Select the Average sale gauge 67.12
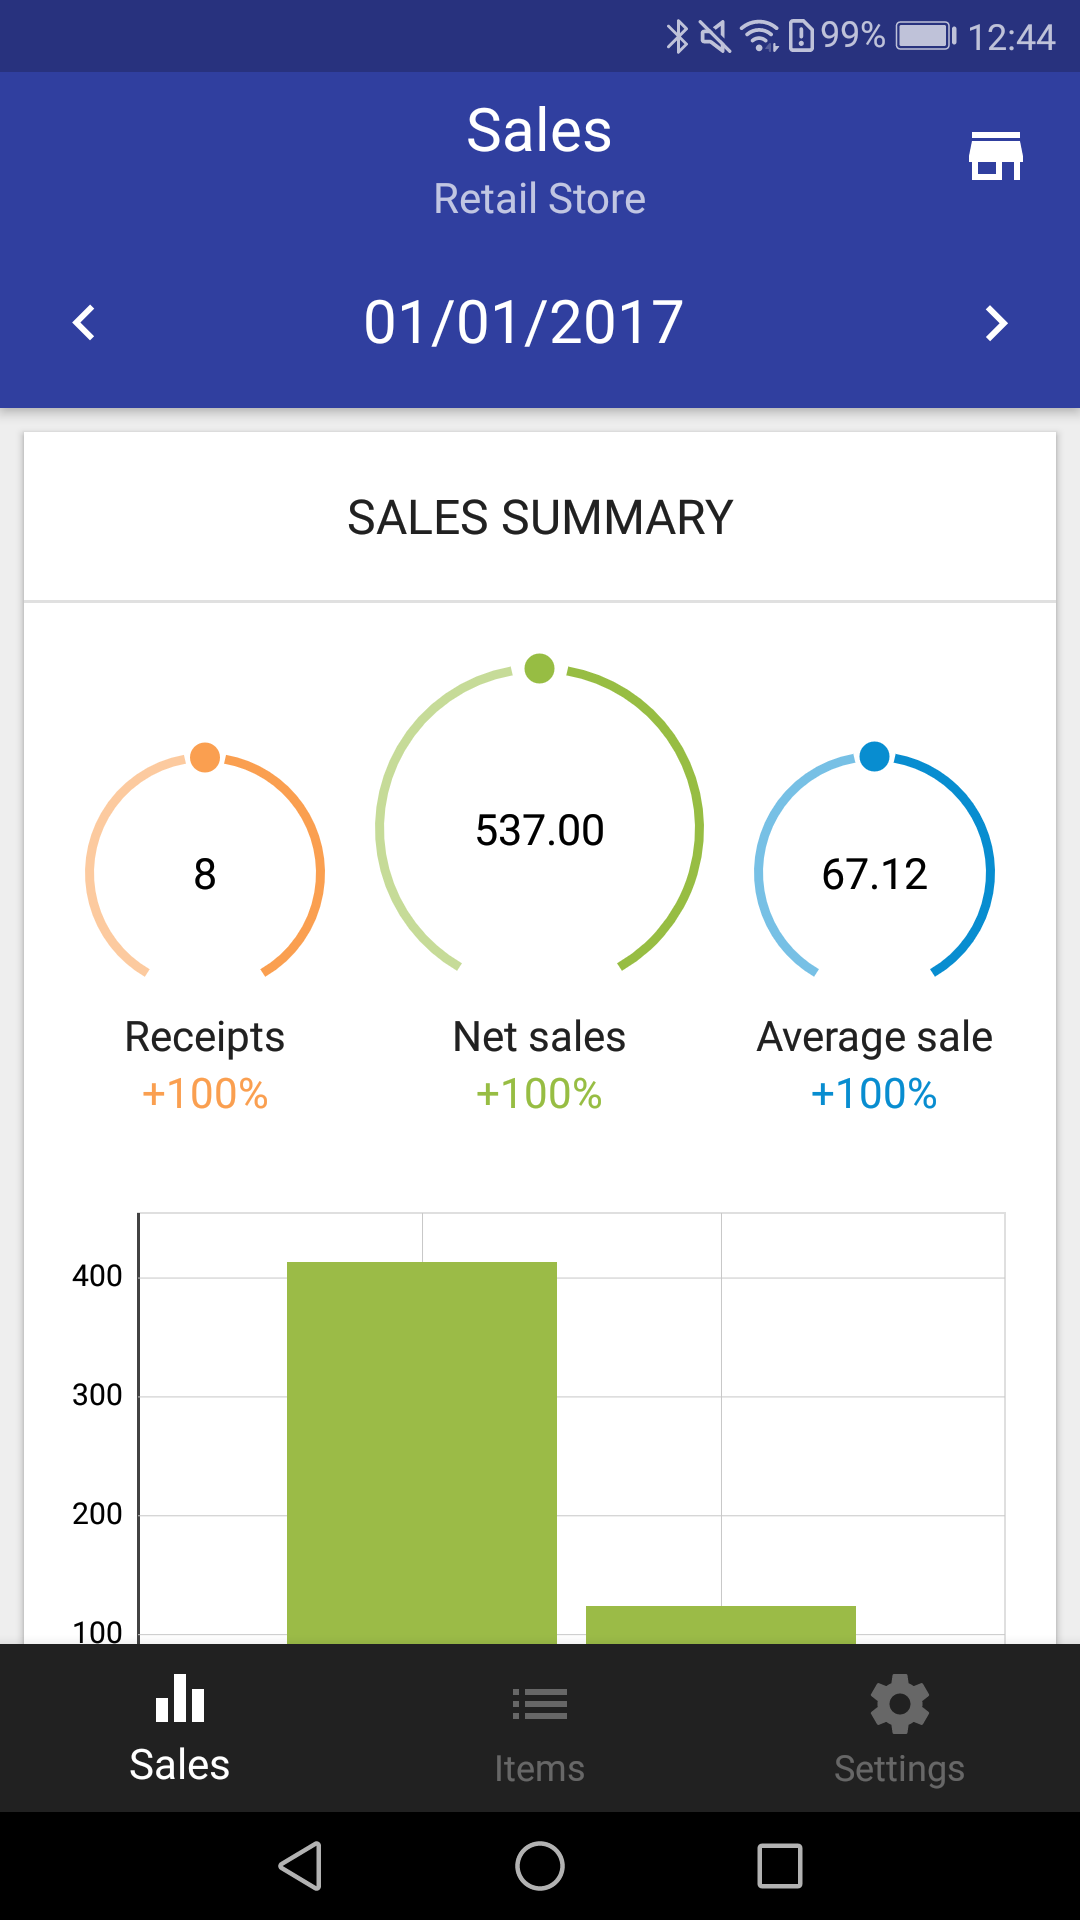1080x1920 pixels. coord(875,873)
